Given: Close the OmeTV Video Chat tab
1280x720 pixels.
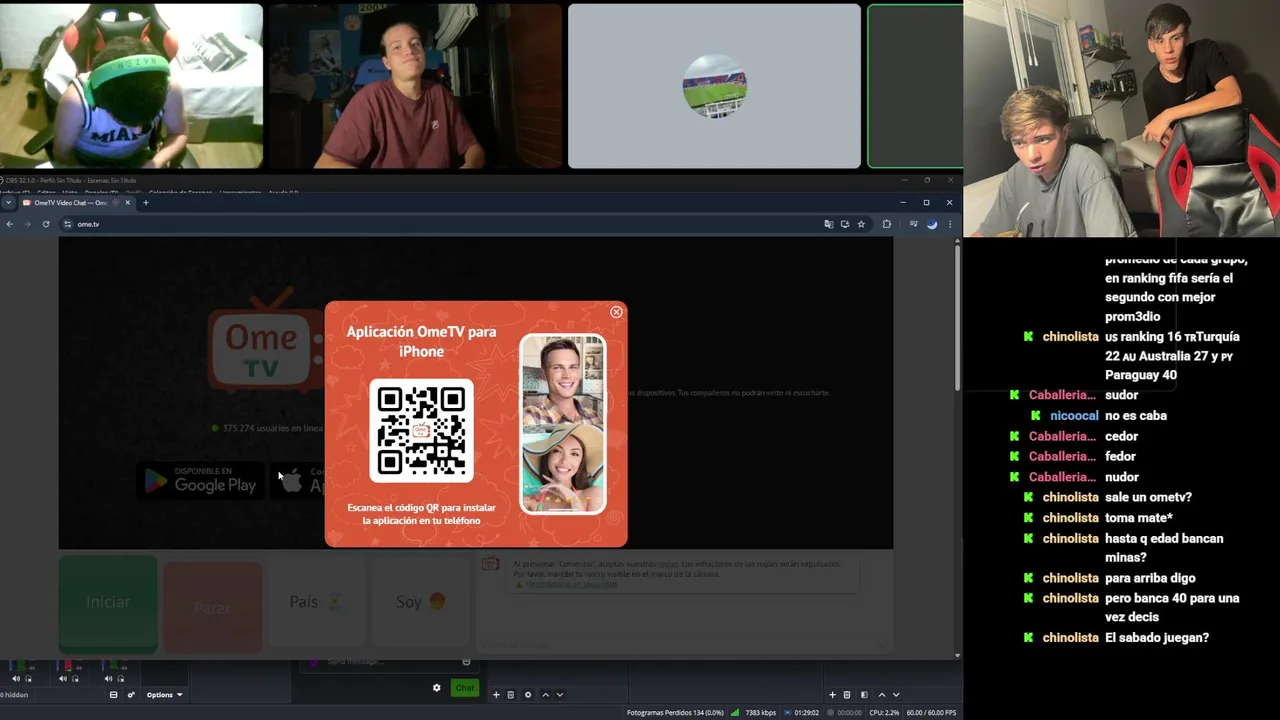Looking at the screenshot, I should [x=127, y=203].
